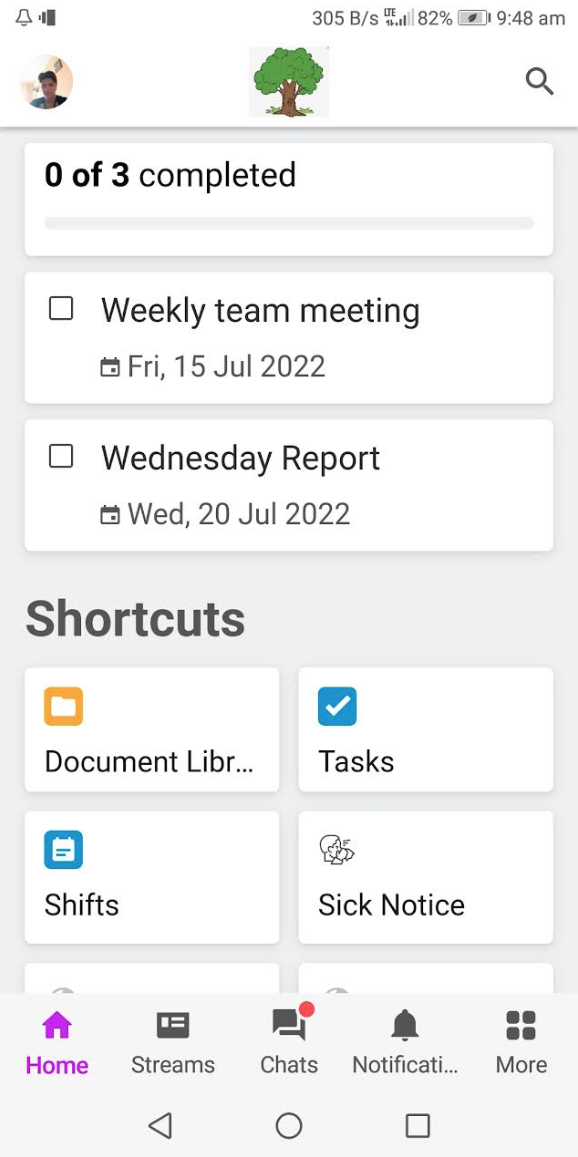Tap the tree logo image
This screenshot has width=578, height=1157.
289,81
